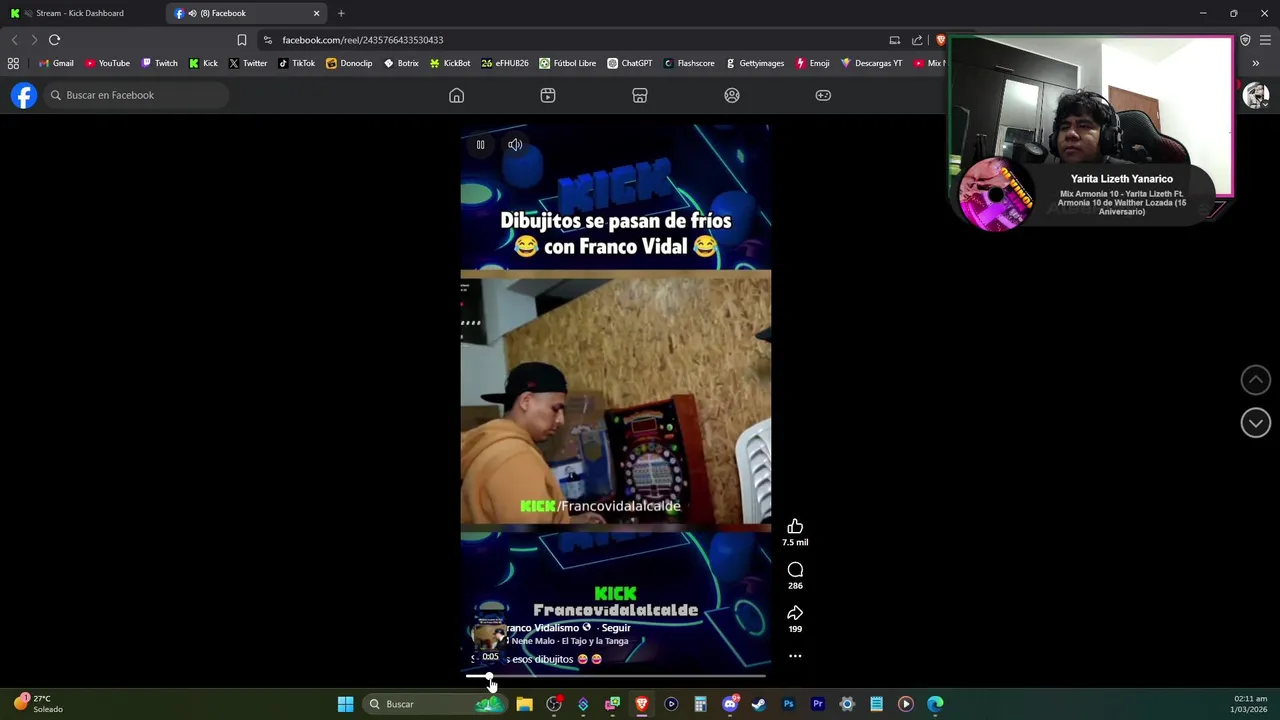Go to the next reel with down chevron

(x=1256, y=423)
